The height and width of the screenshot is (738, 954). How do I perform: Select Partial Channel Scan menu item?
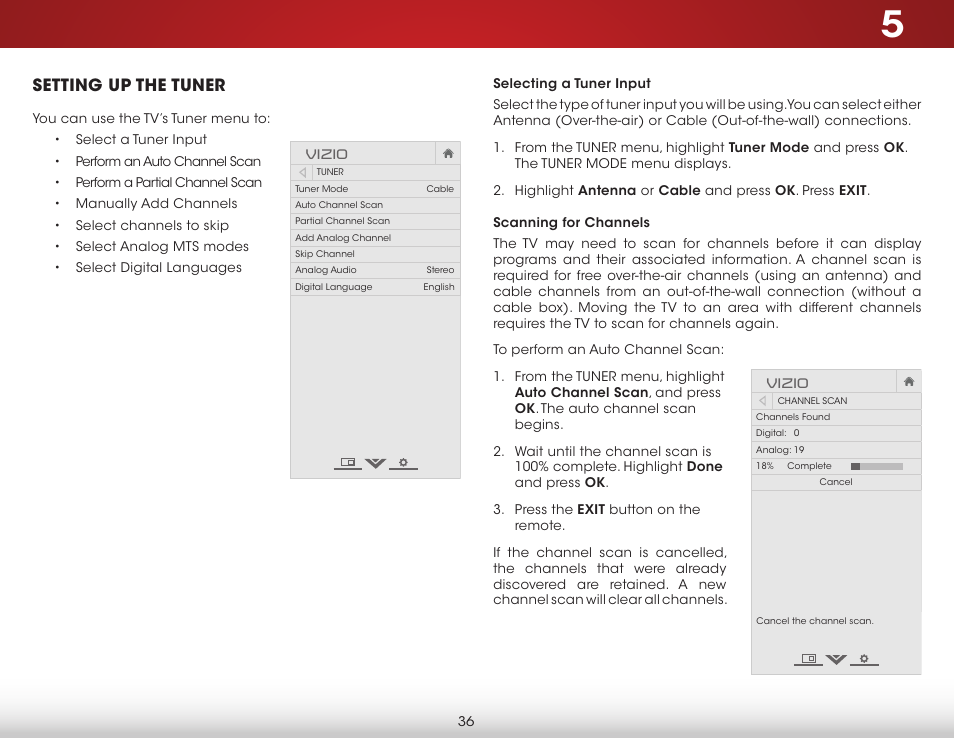[x=375, y=221]
